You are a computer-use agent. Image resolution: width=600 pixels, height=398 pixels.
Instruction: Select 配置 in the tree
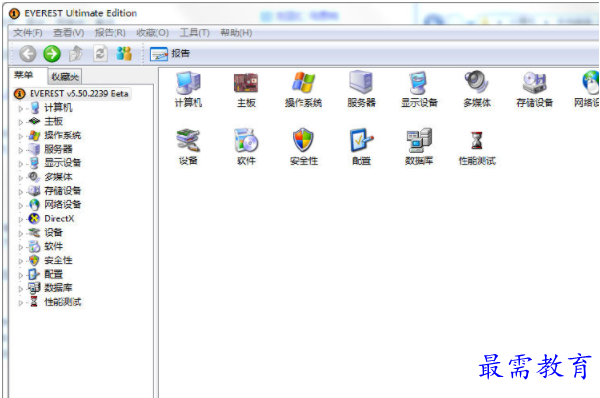53,274
